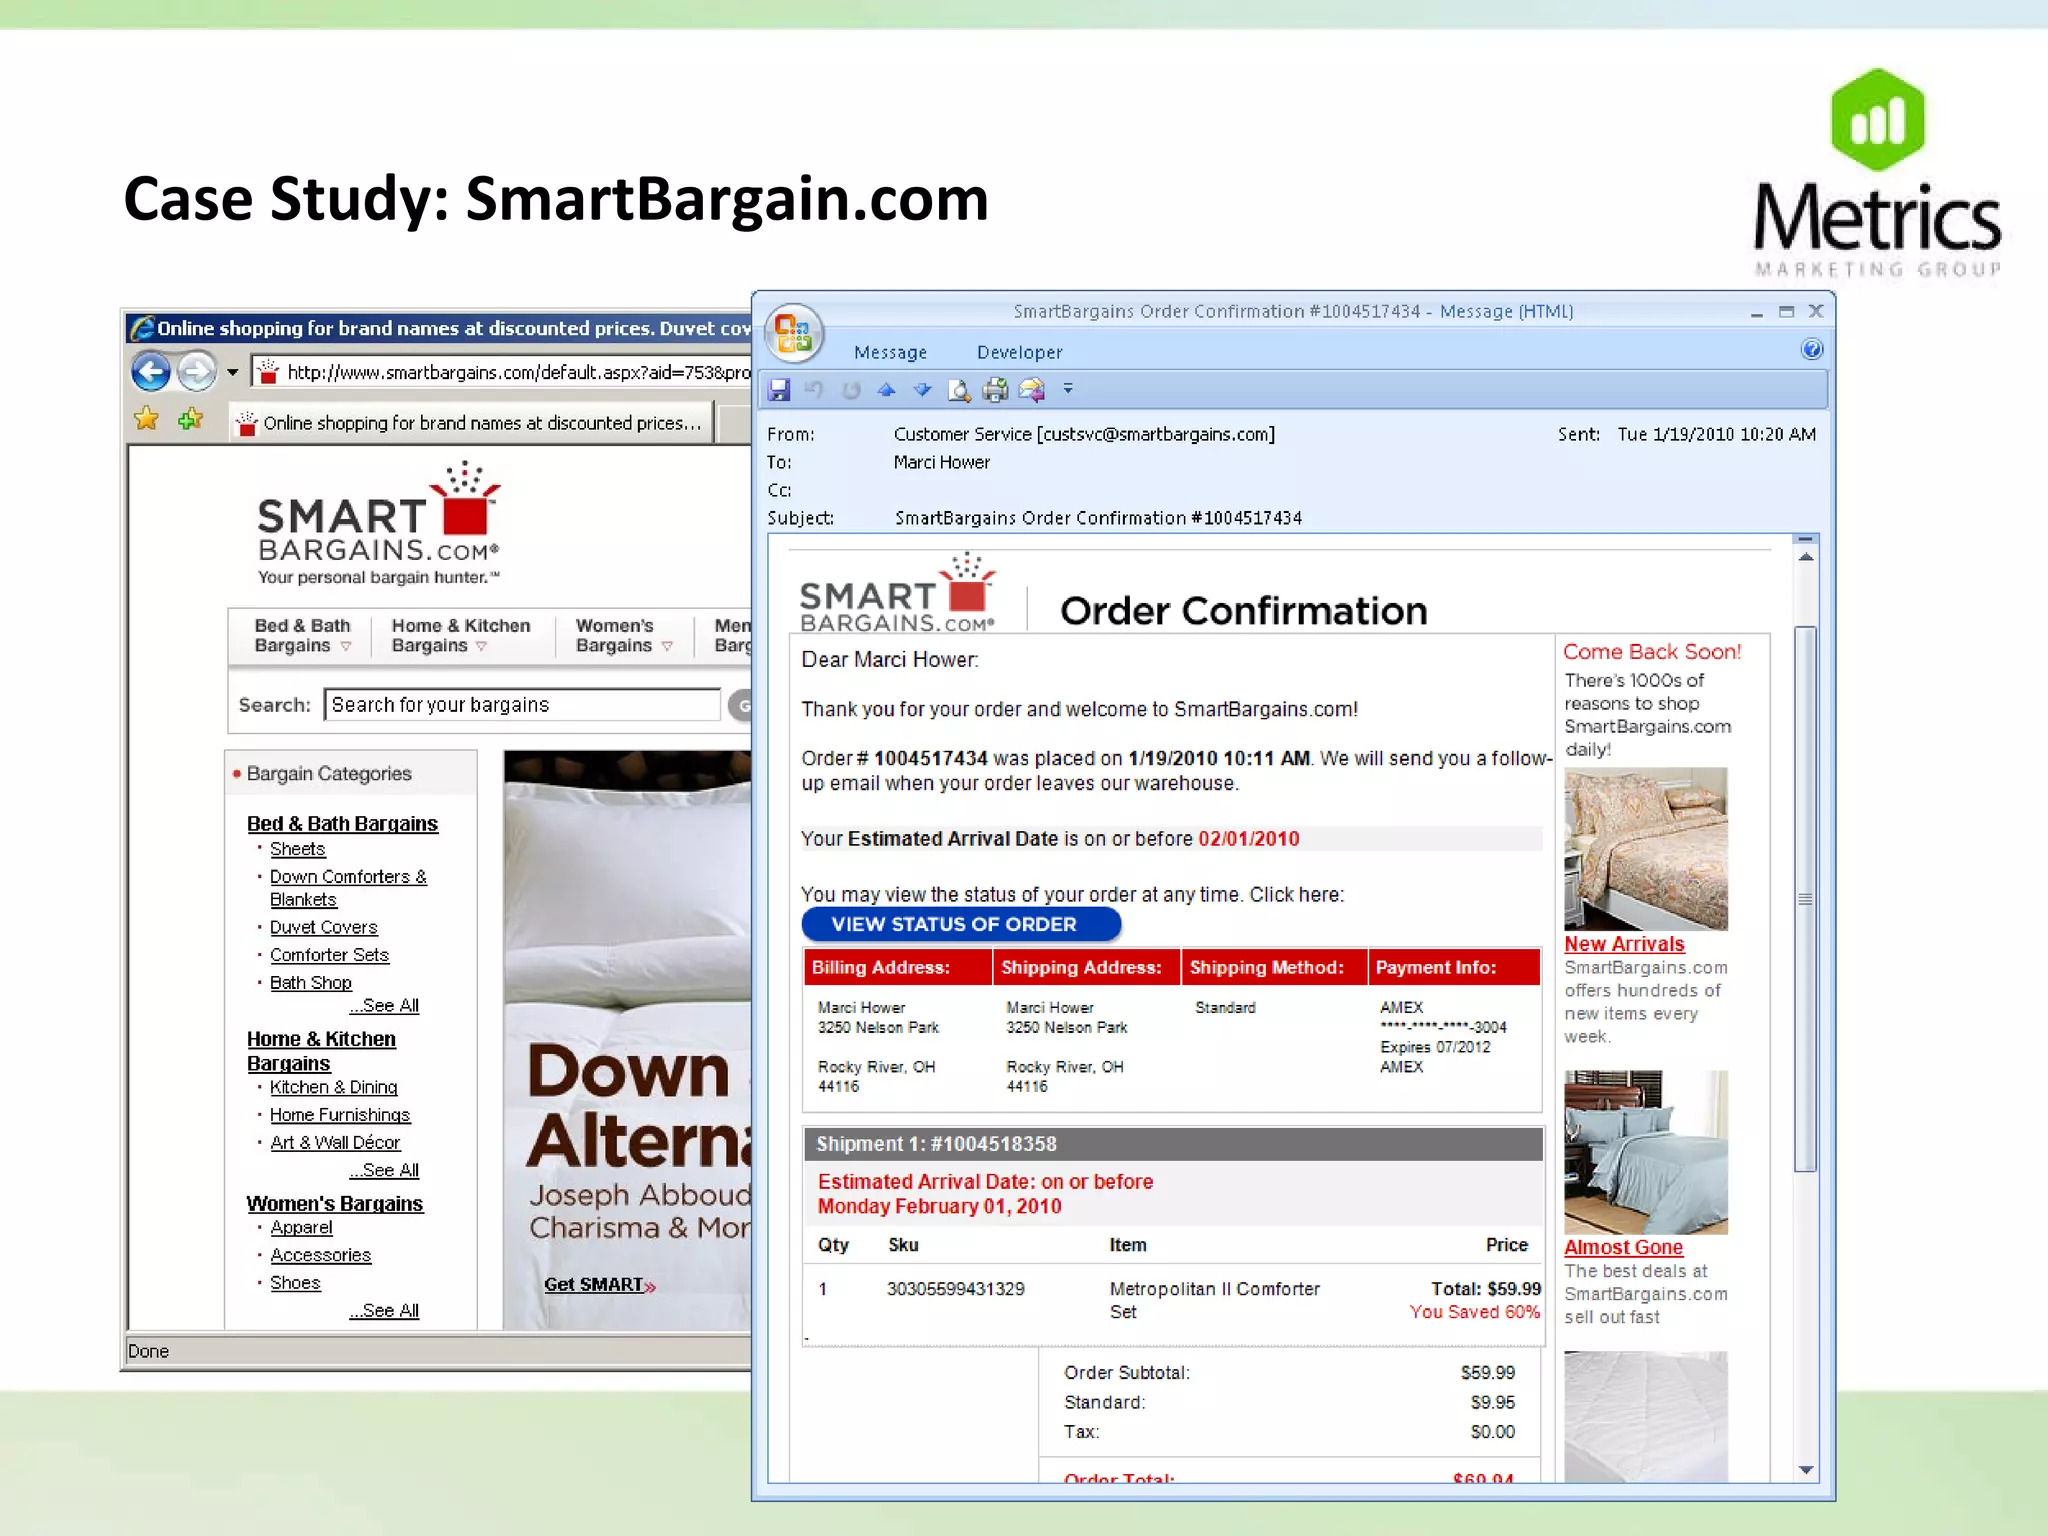
Task: Open browser recent pages dropdown arrow
Action: 233,372
